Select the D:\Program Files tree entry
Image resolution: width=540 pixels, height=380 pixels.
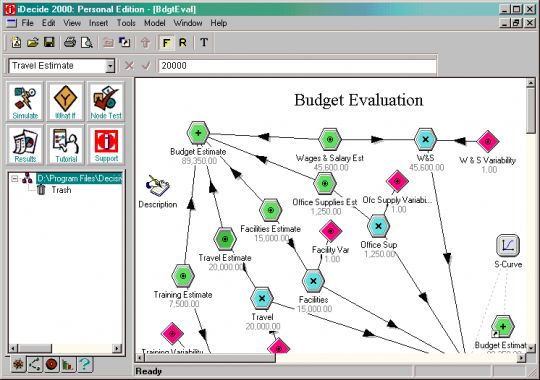[79, 178]
